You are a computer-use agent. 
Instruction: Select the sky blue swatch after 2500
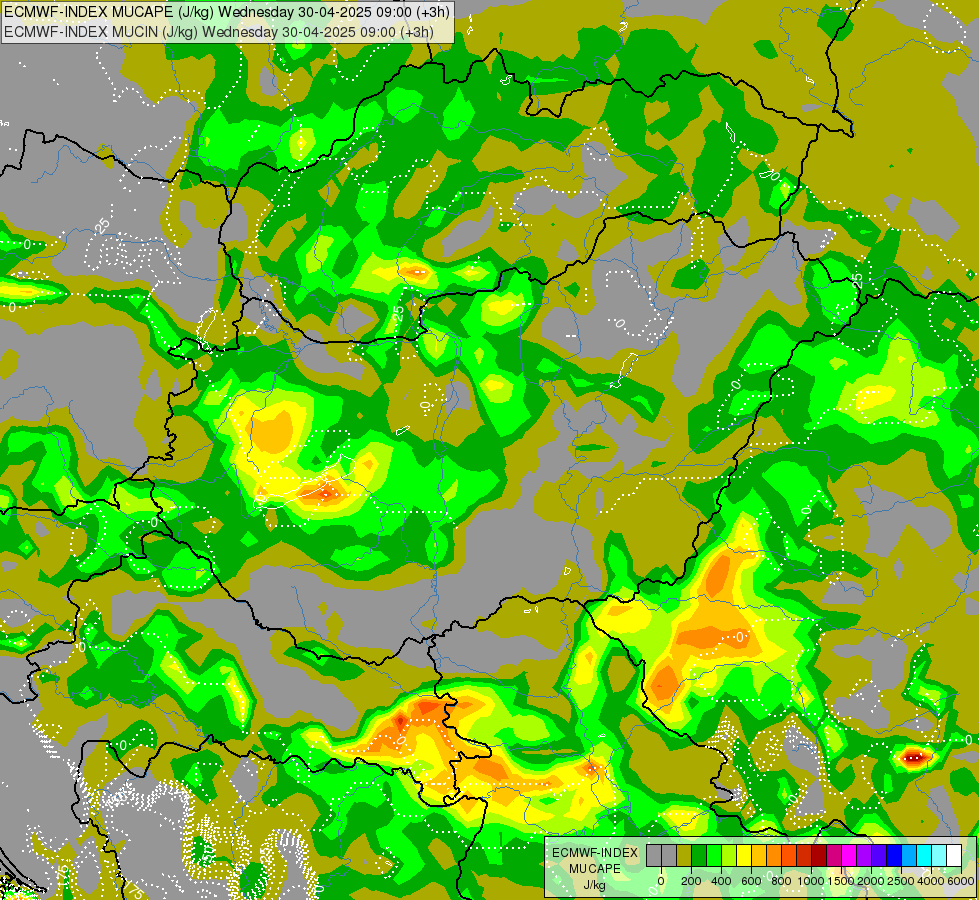[x=910, y=855]
